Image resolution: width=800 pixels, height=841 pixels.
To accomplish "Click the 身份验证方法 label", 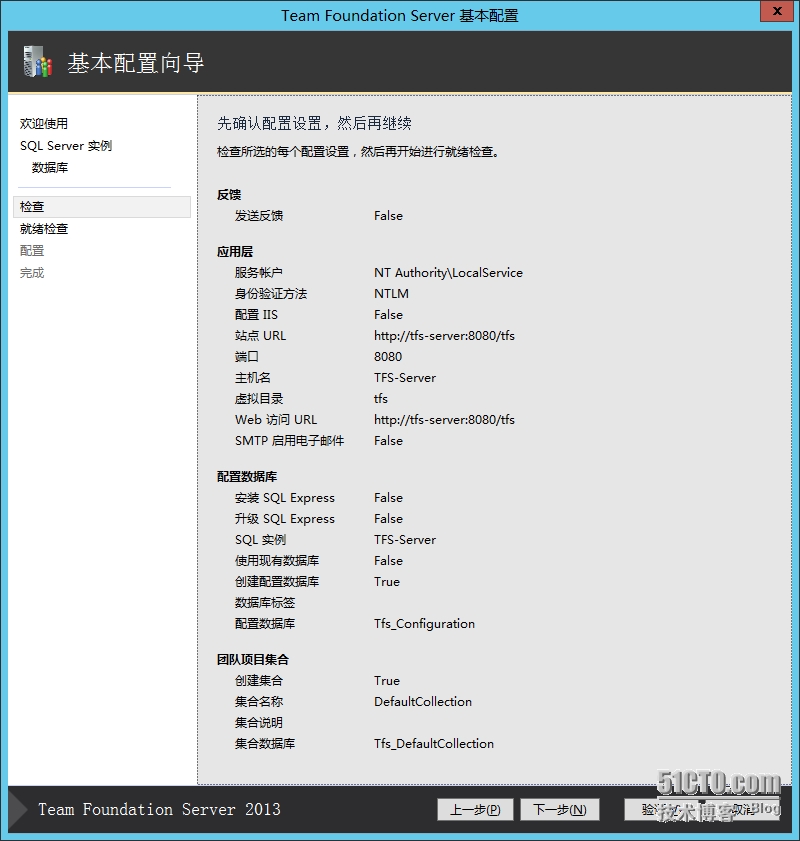I will (271, 293).
